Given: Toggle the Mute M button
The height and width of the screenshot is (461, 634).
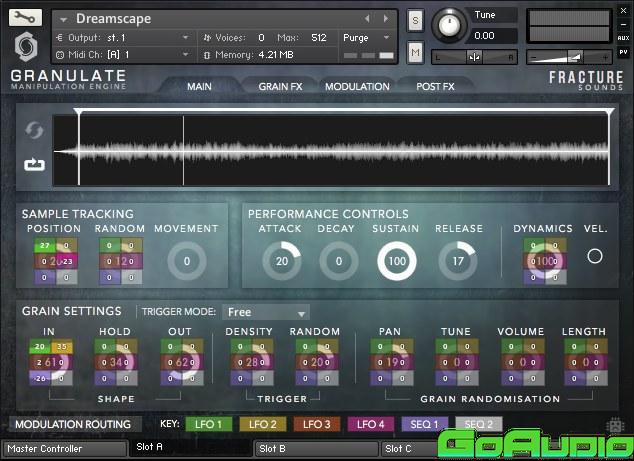Looking at the screenshot, I should pyautogui.click(x=415, y=53).
